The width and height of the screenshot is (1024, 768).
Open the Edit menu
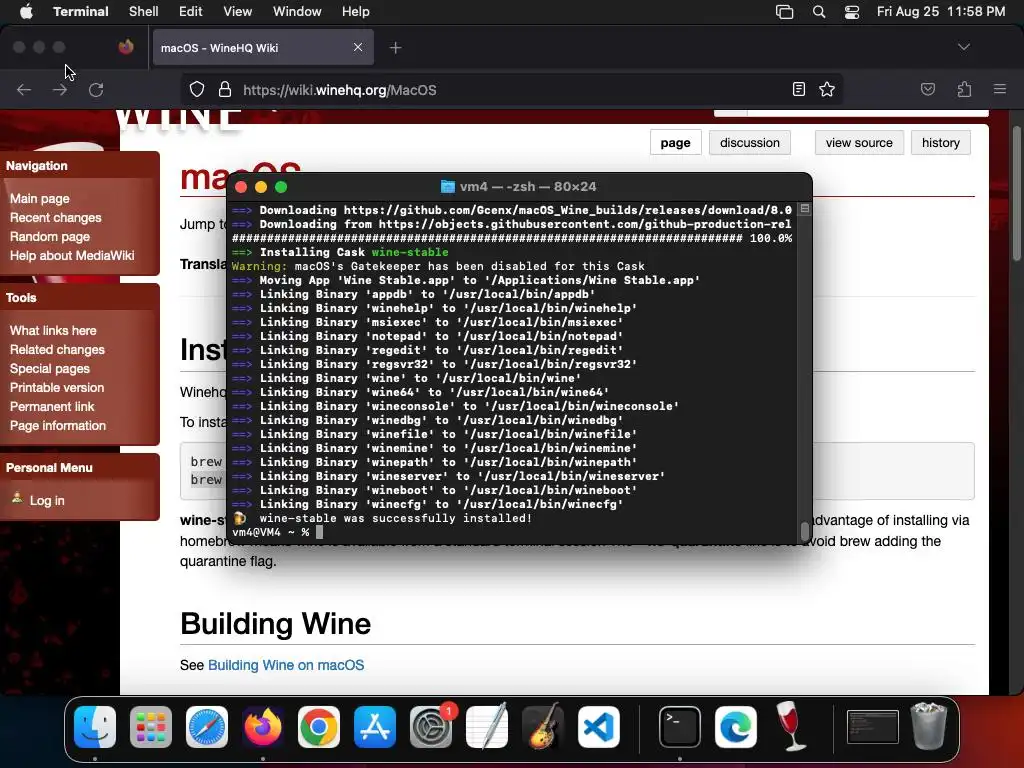pyautogui.click(x=191, y=12)
